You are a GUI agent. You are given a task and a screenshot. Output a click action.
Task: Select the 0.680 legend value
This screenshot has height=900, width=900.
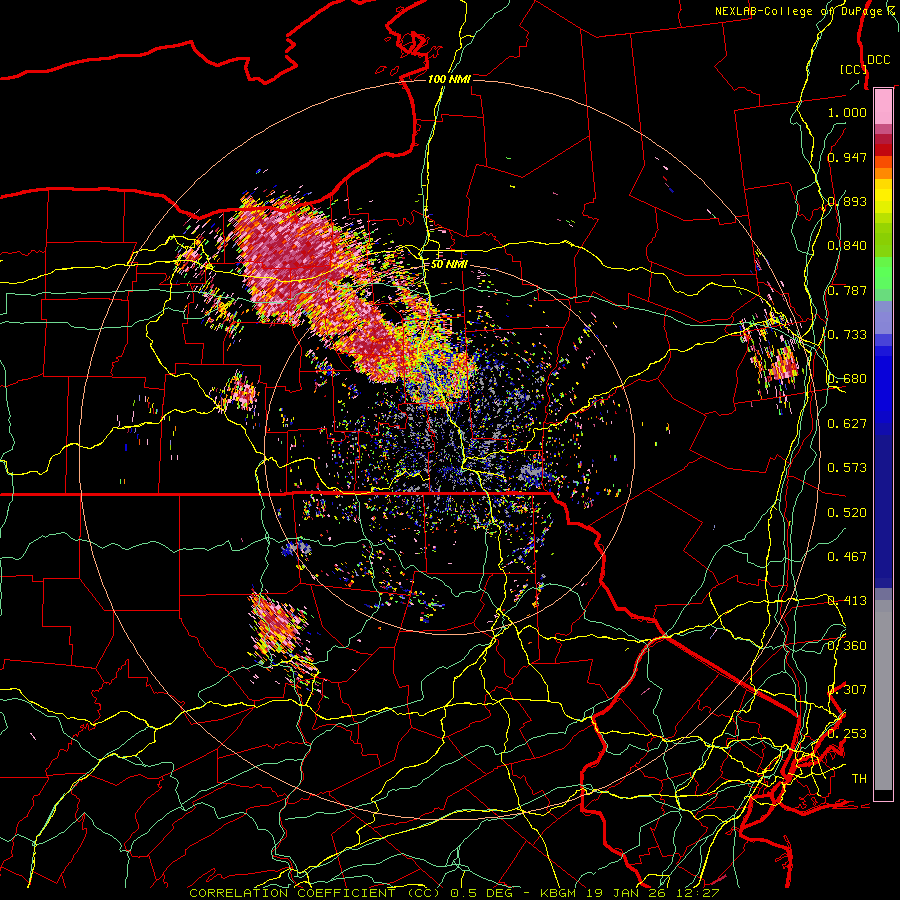[847, 379]
